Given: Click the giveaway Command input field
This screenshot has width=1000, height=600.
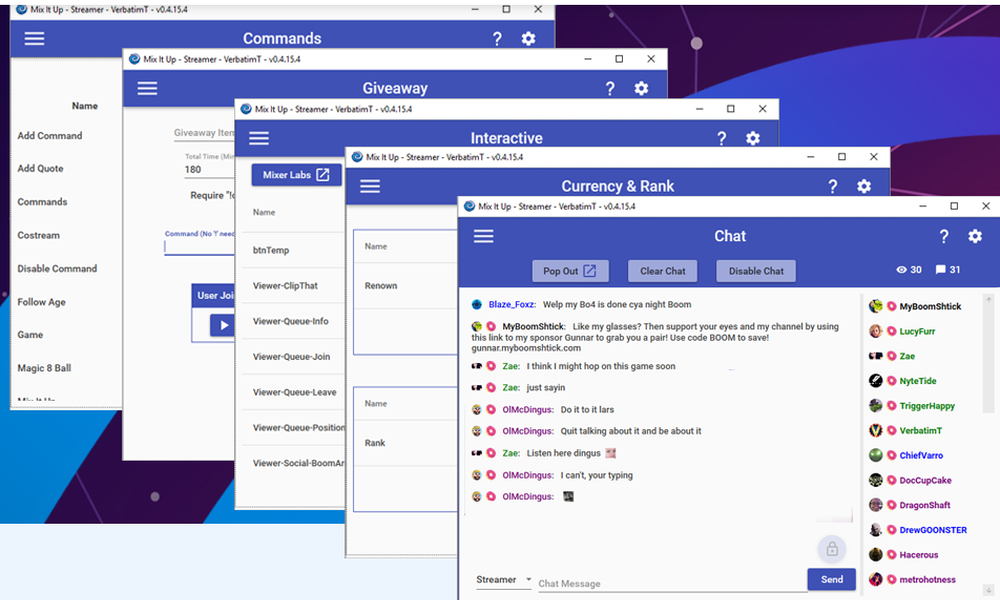Looking at the screenshot, I should pyautogui.click(x=199, y=247).
